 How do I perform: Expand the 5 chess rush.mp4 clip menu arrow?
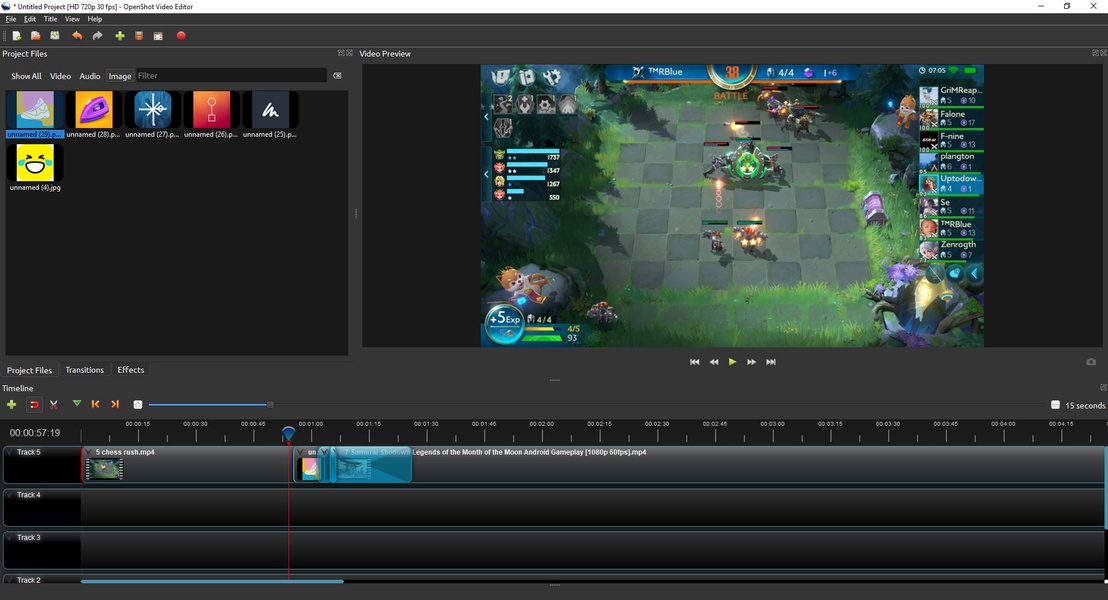coord(89,452)
